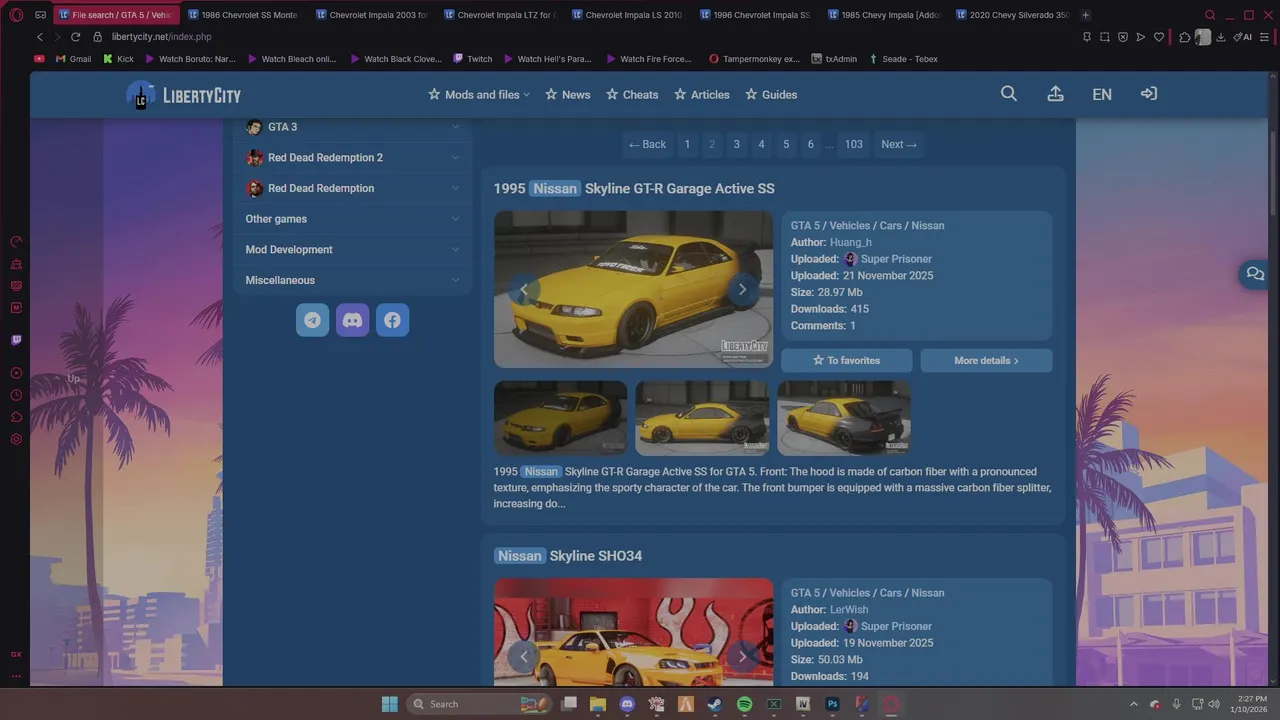The width and height of the screenshot is (1280, 720).
Task: Open File Explorer from the taskbar
Action: [598, 704]
